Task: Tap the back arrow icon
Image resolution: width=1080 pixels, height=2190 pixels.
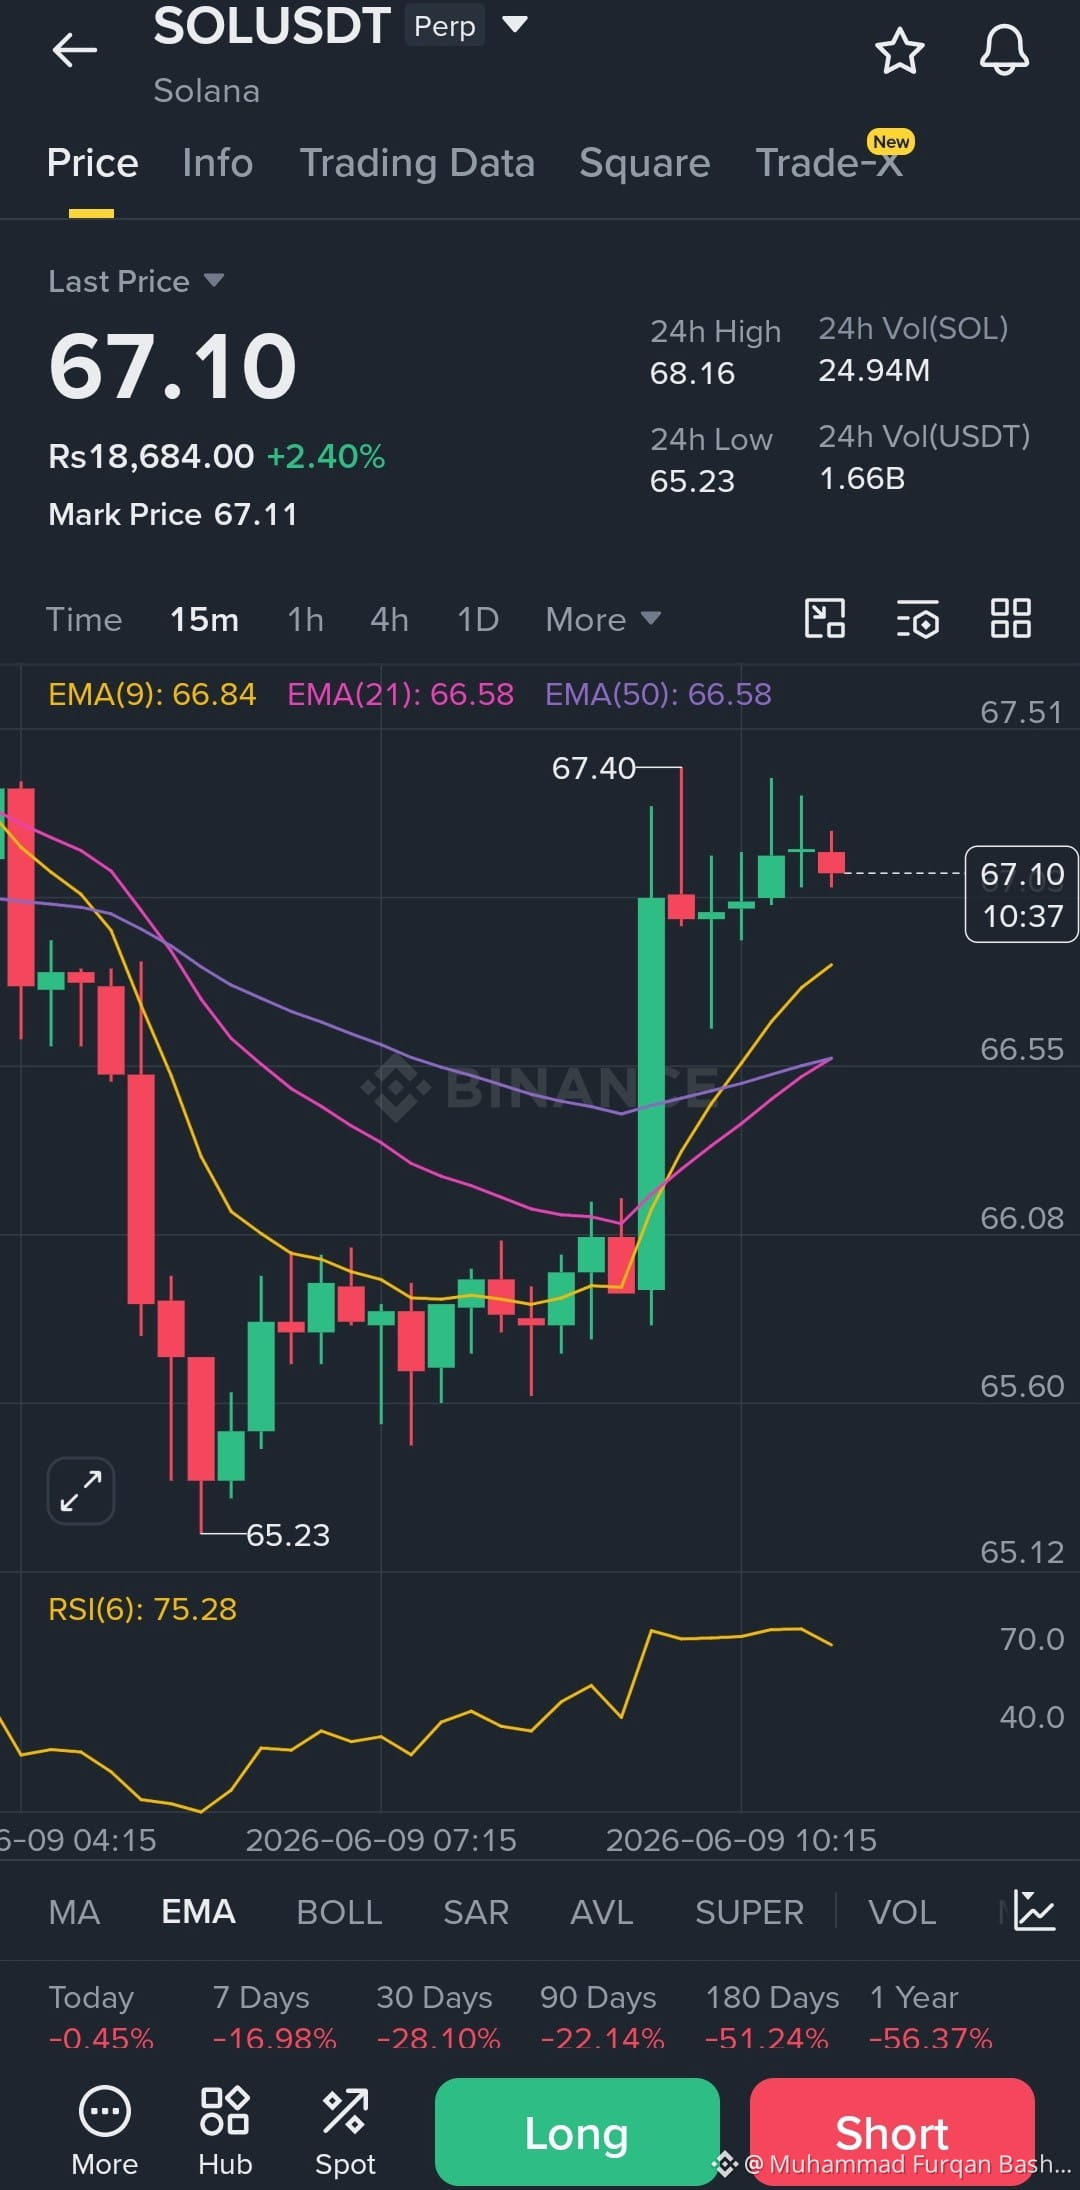Action: (x=75, y=50)
